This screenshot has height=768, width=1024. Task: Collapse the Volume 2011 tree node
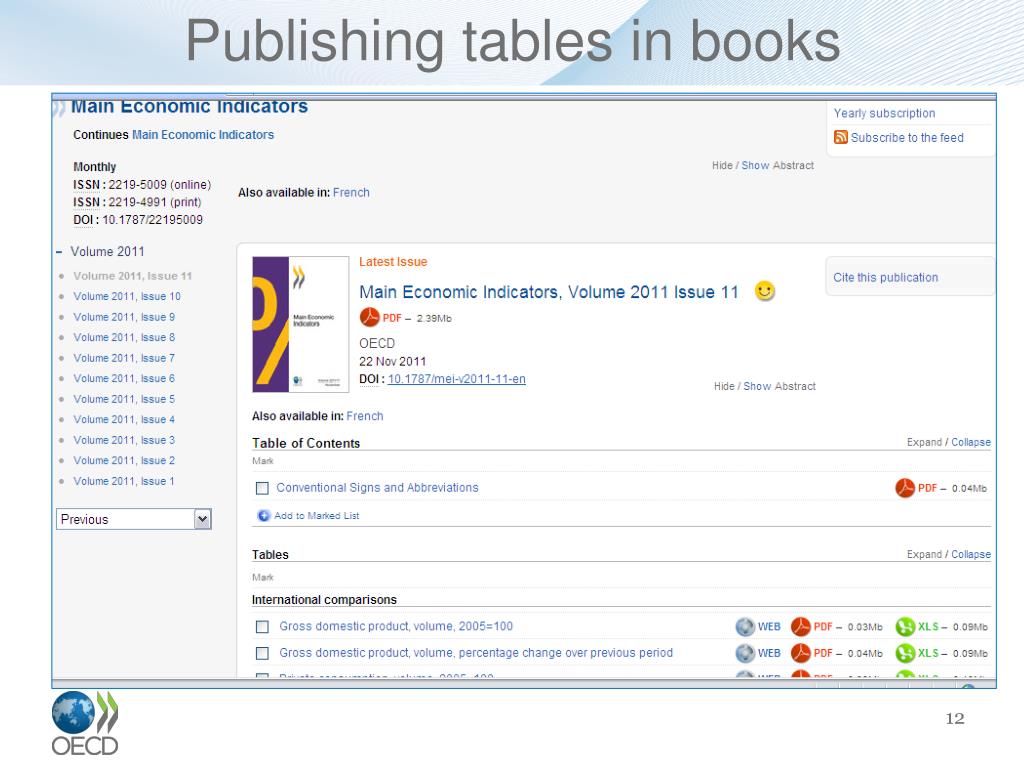[x=59, y=251]
